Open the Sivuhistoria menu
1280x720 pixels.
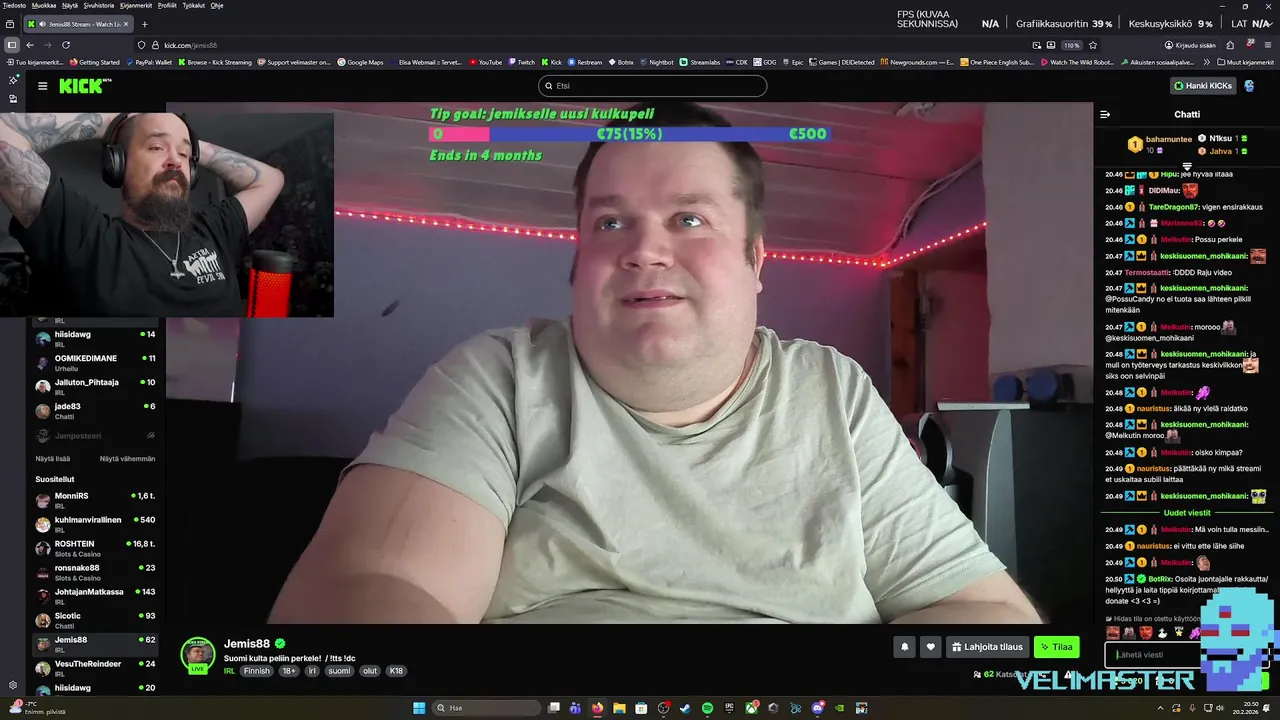(99, 5)
